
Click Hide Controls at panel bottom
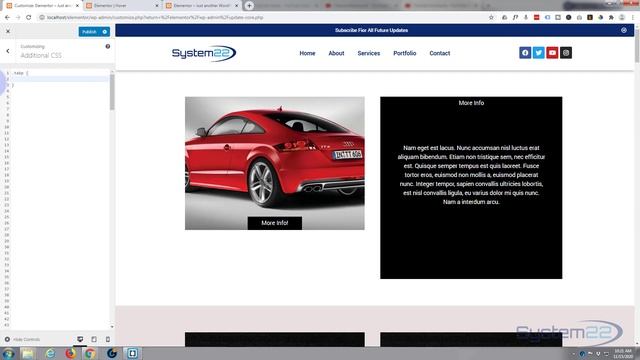click(x=22, y=339)
